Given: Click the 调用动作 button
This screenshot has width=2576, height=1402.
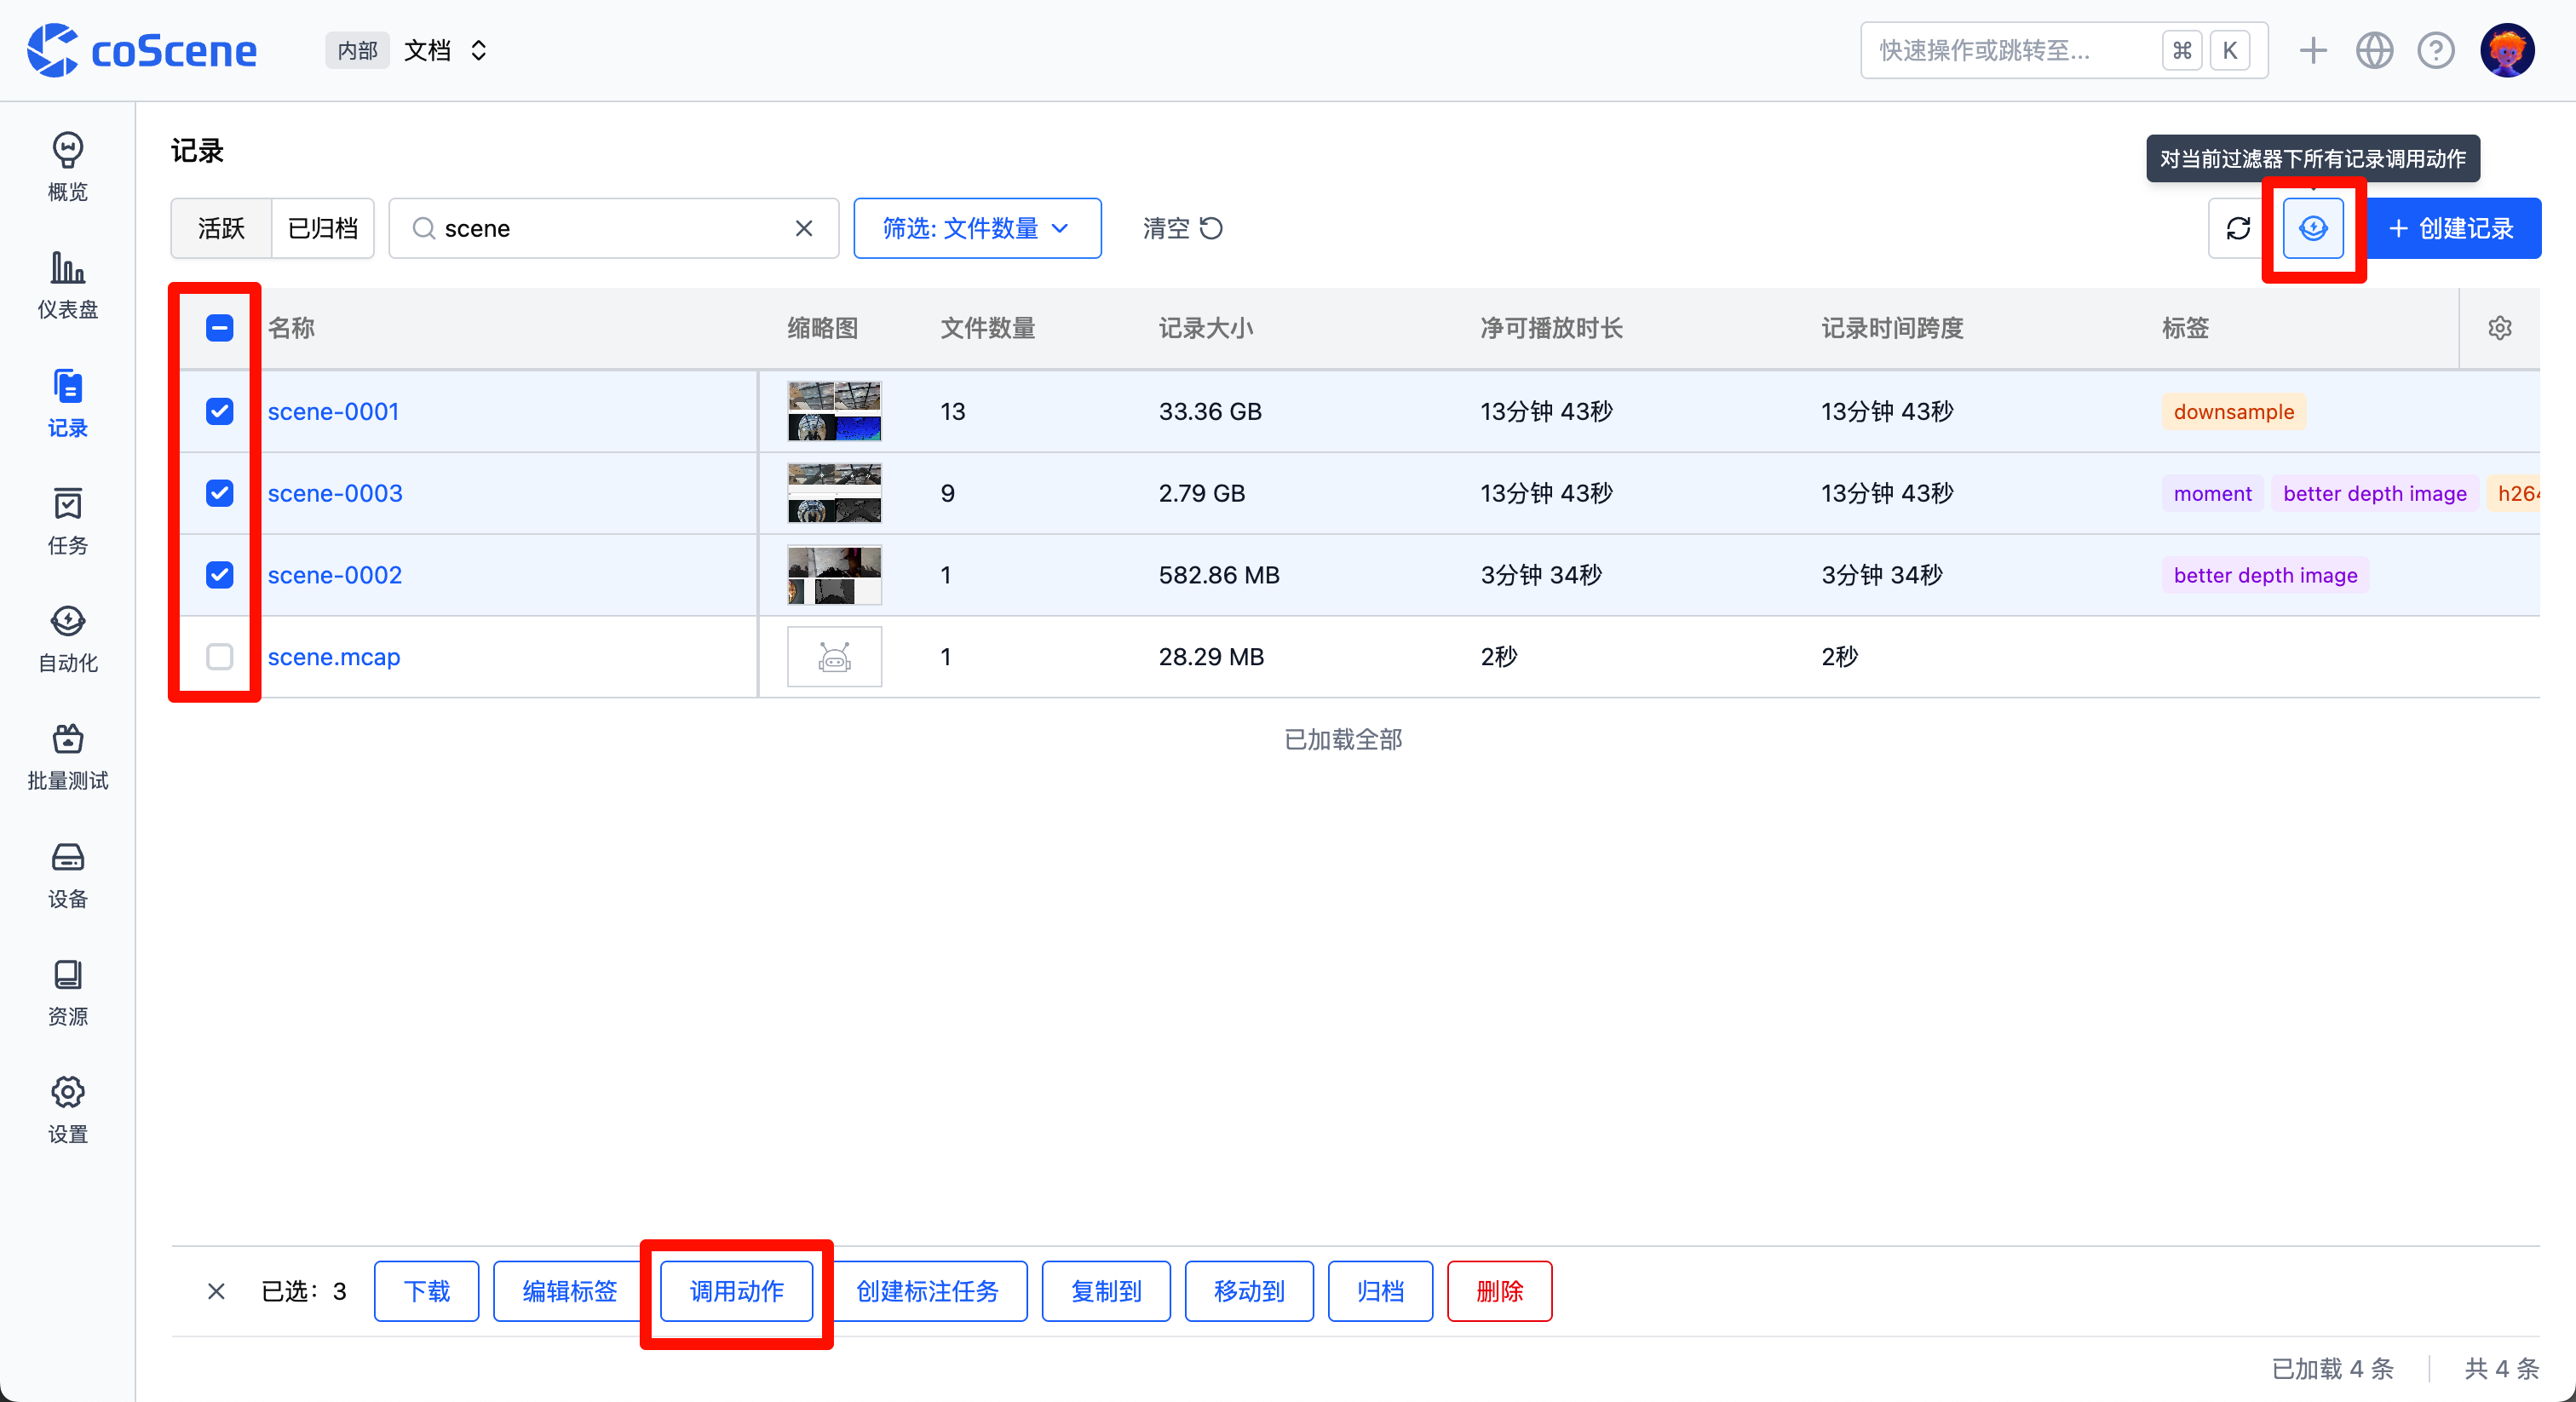Looking at the screenshot, I should [x=736, y=1291].
